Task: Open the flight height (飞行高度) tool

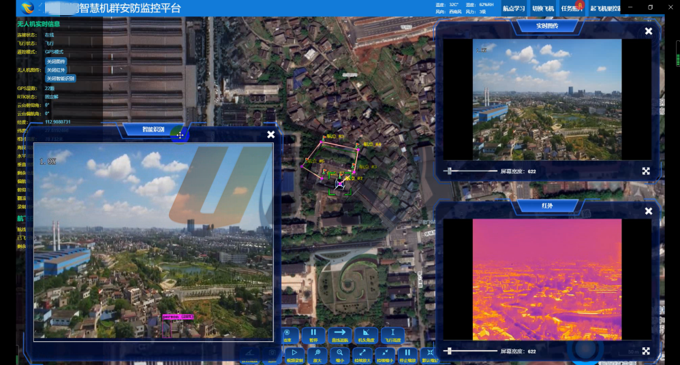Action: 392,335
